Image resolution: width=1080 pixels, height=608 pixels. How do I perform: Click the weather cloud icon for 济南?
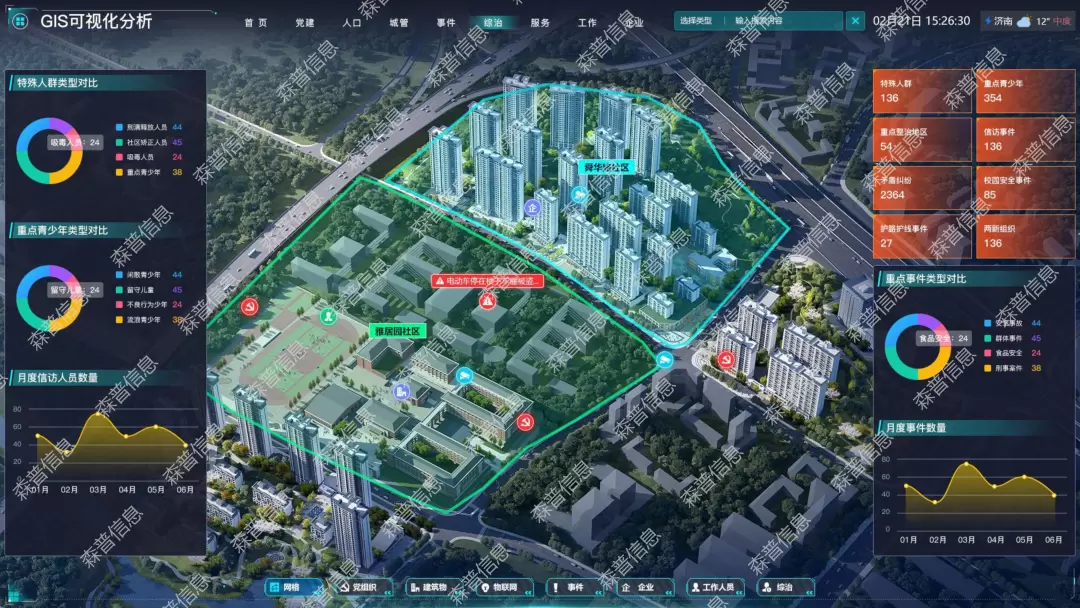[x=1024, y=21]
